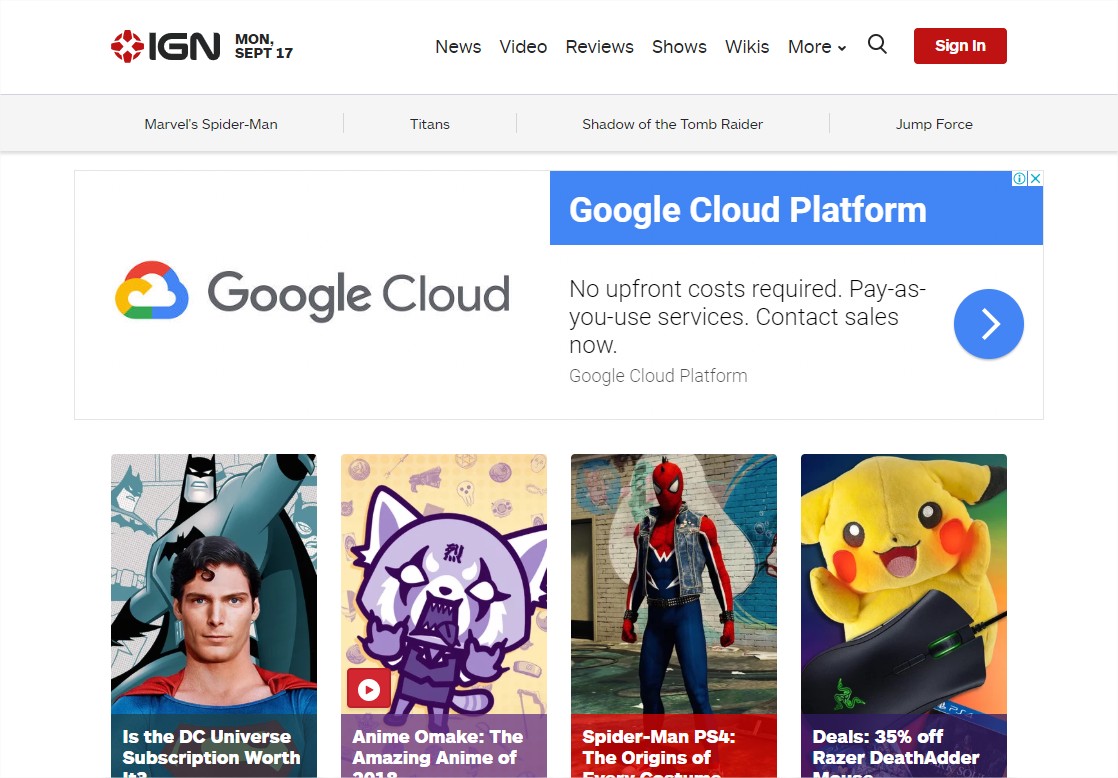Open the Spider-Man PS4 costumes article
The image size is (1118, 778).
[x=674, y=615]
